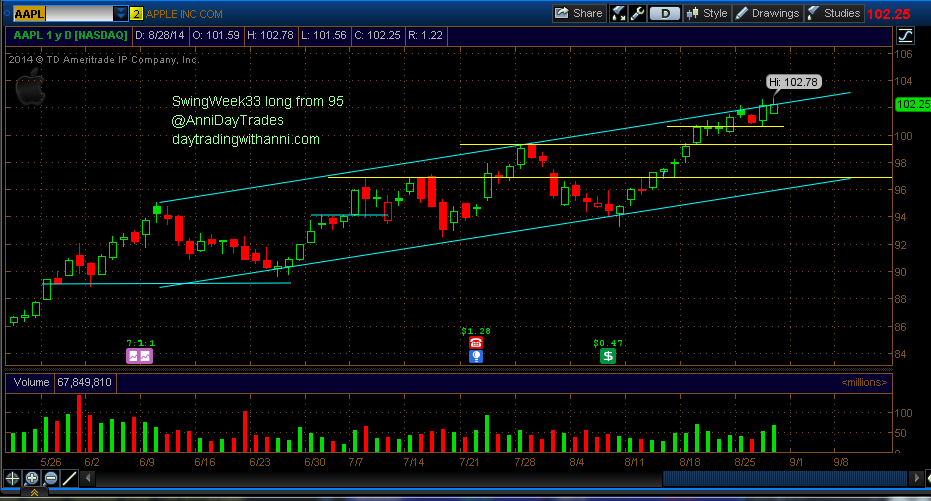Click the red 102.25 last price
The height and width of the screenshot is (501, 931).
point(889,14)
